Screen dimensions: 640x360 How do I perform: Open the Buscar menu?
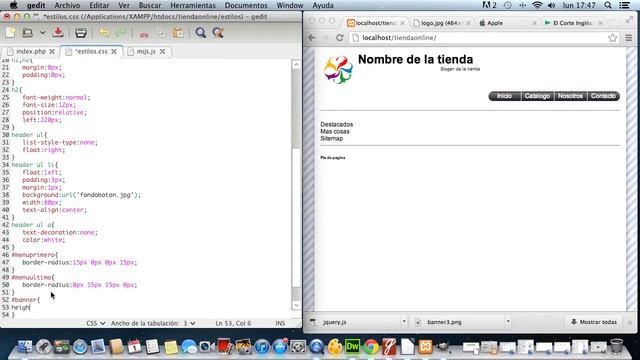click(150, 5)
